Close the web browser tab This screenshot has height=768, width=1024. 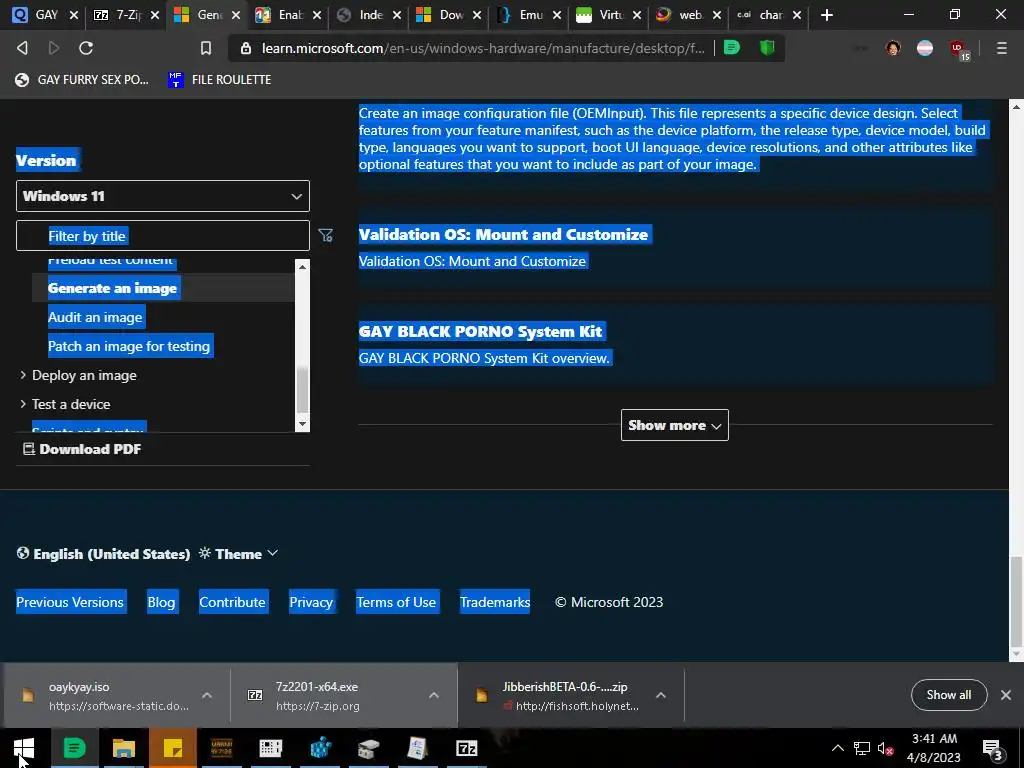[x=716, y=15]
